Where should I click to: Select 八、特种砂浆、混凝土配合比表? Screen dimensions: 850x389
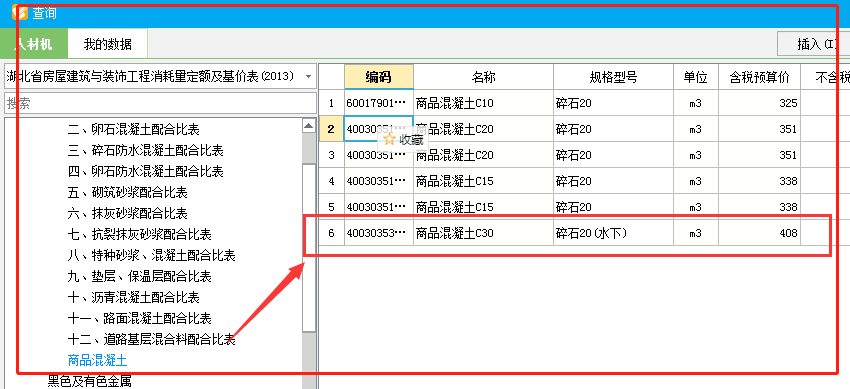point(151,255)
